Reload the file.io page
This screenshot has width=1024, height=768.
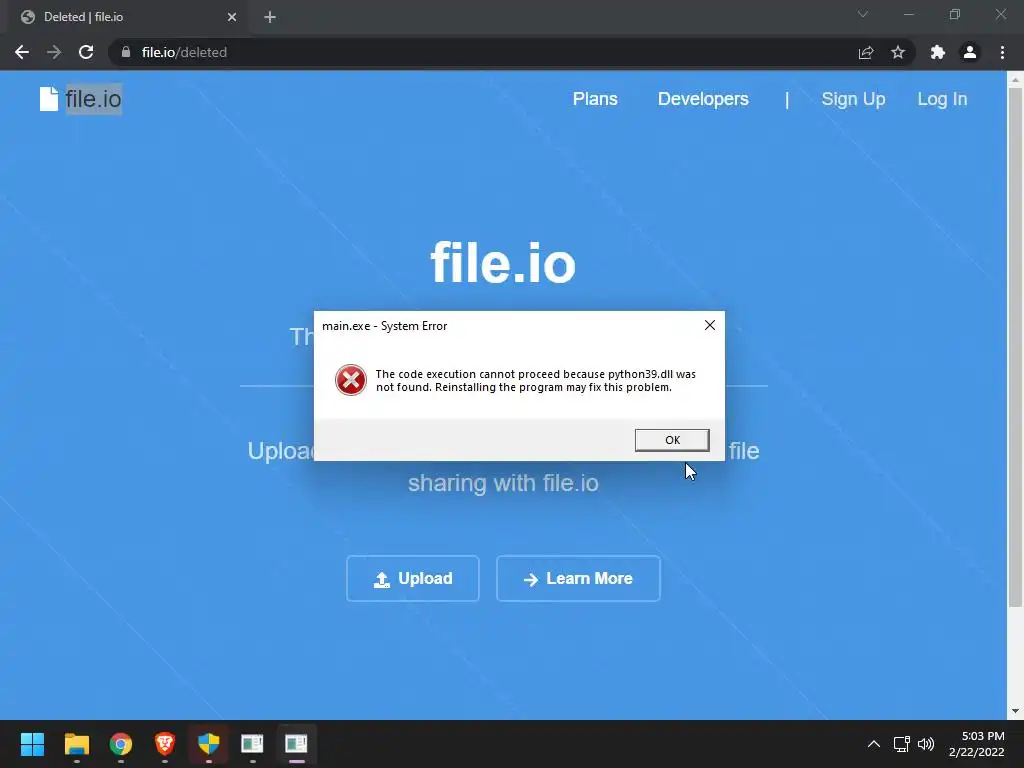click(86, 52)
